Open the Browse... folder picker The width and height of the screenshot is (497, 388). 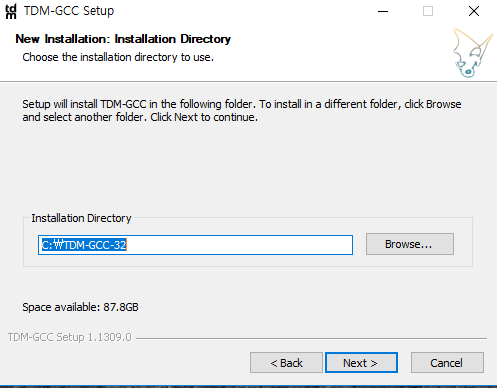pos(410,244)
